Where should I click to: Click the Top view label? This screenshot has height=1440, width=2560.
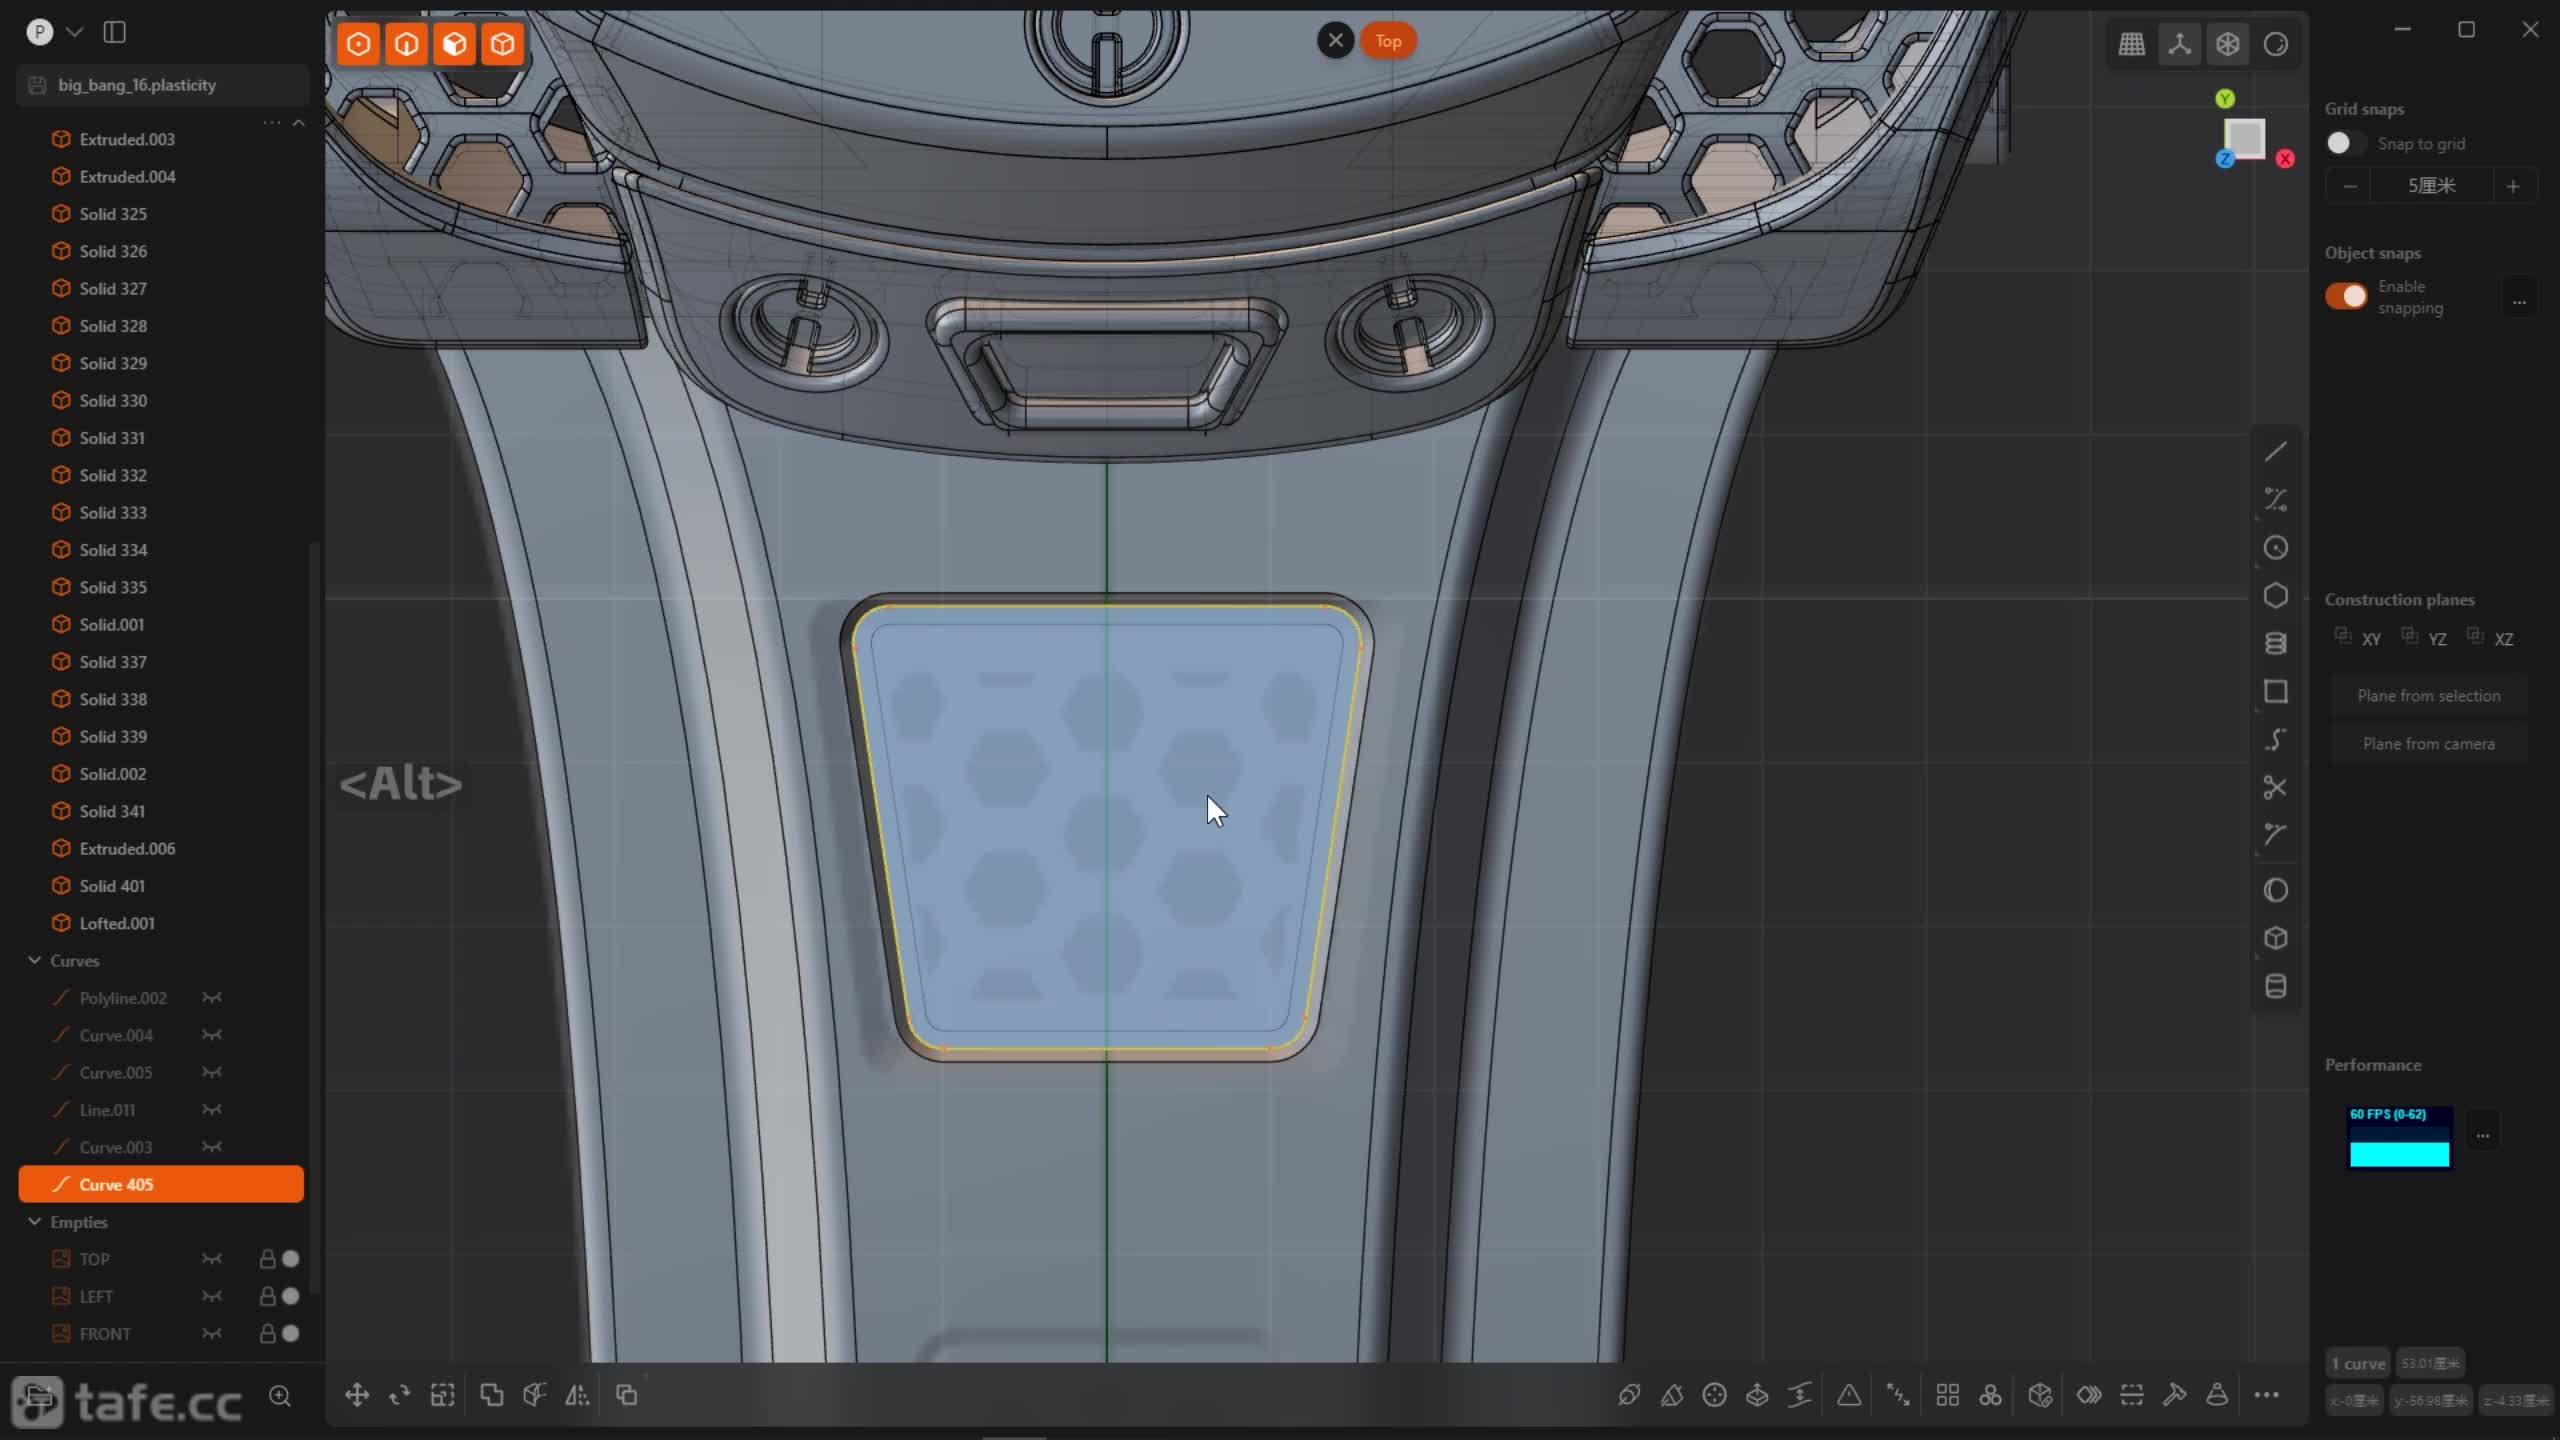pos(1388,41)
